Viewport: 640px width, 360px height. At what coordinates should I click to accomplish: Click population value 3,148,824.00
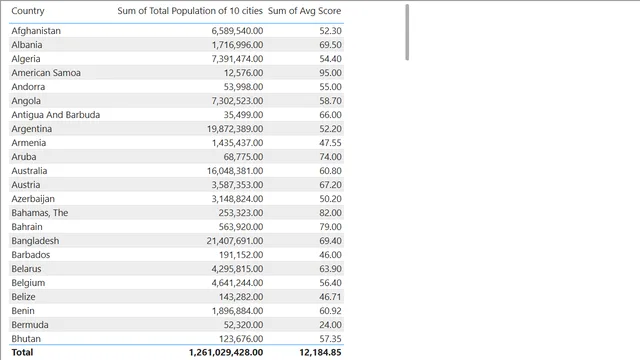pos(237,199)
